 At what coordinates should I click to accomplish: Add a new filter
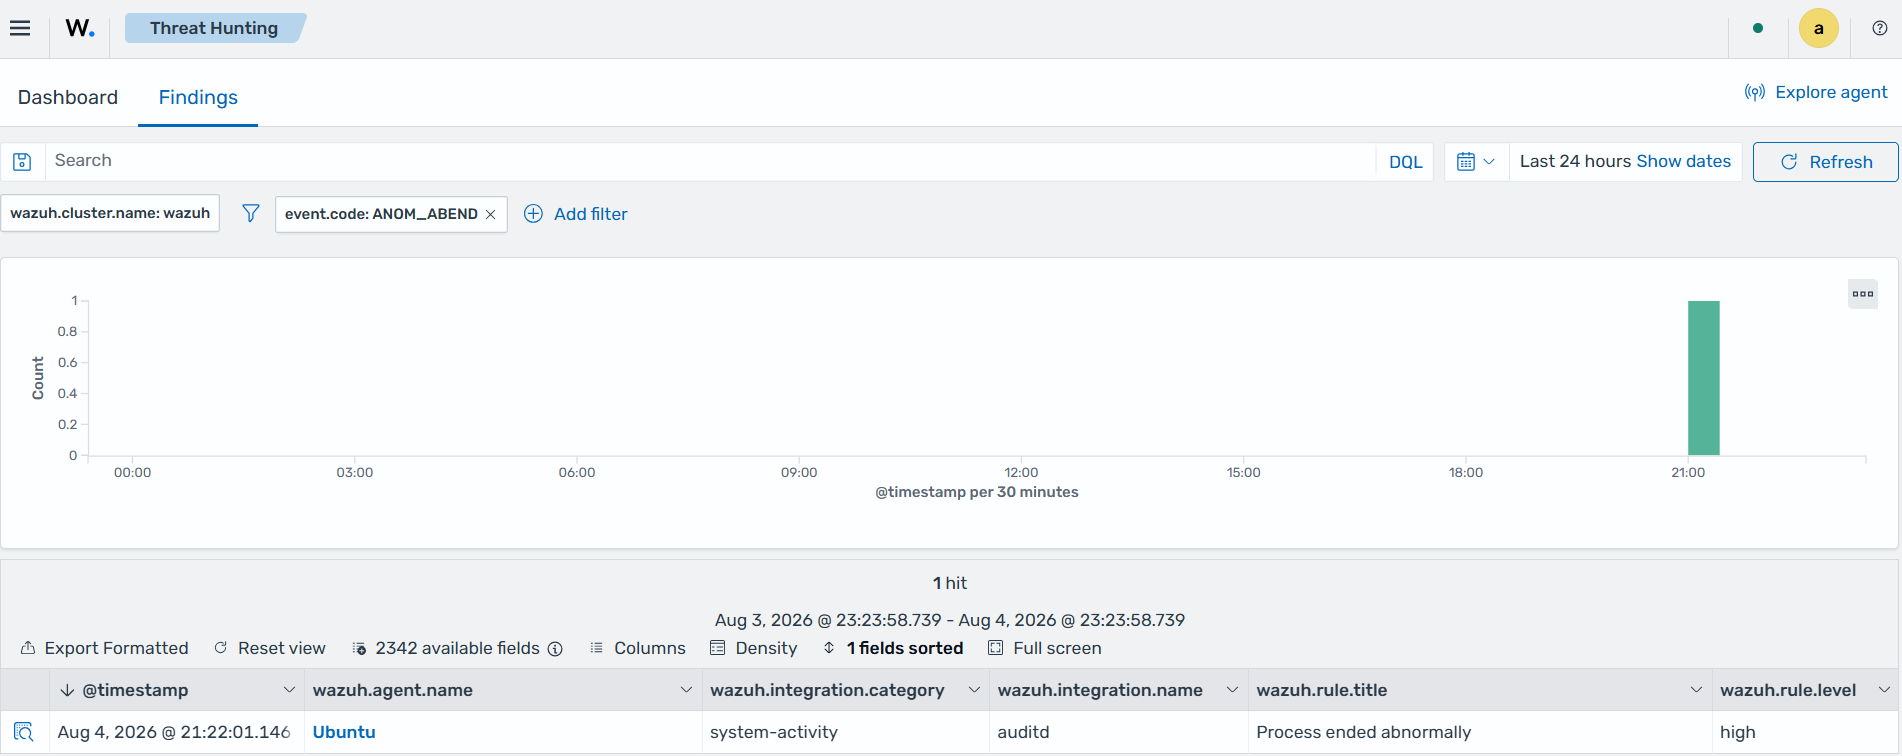[x=576, y=214]
